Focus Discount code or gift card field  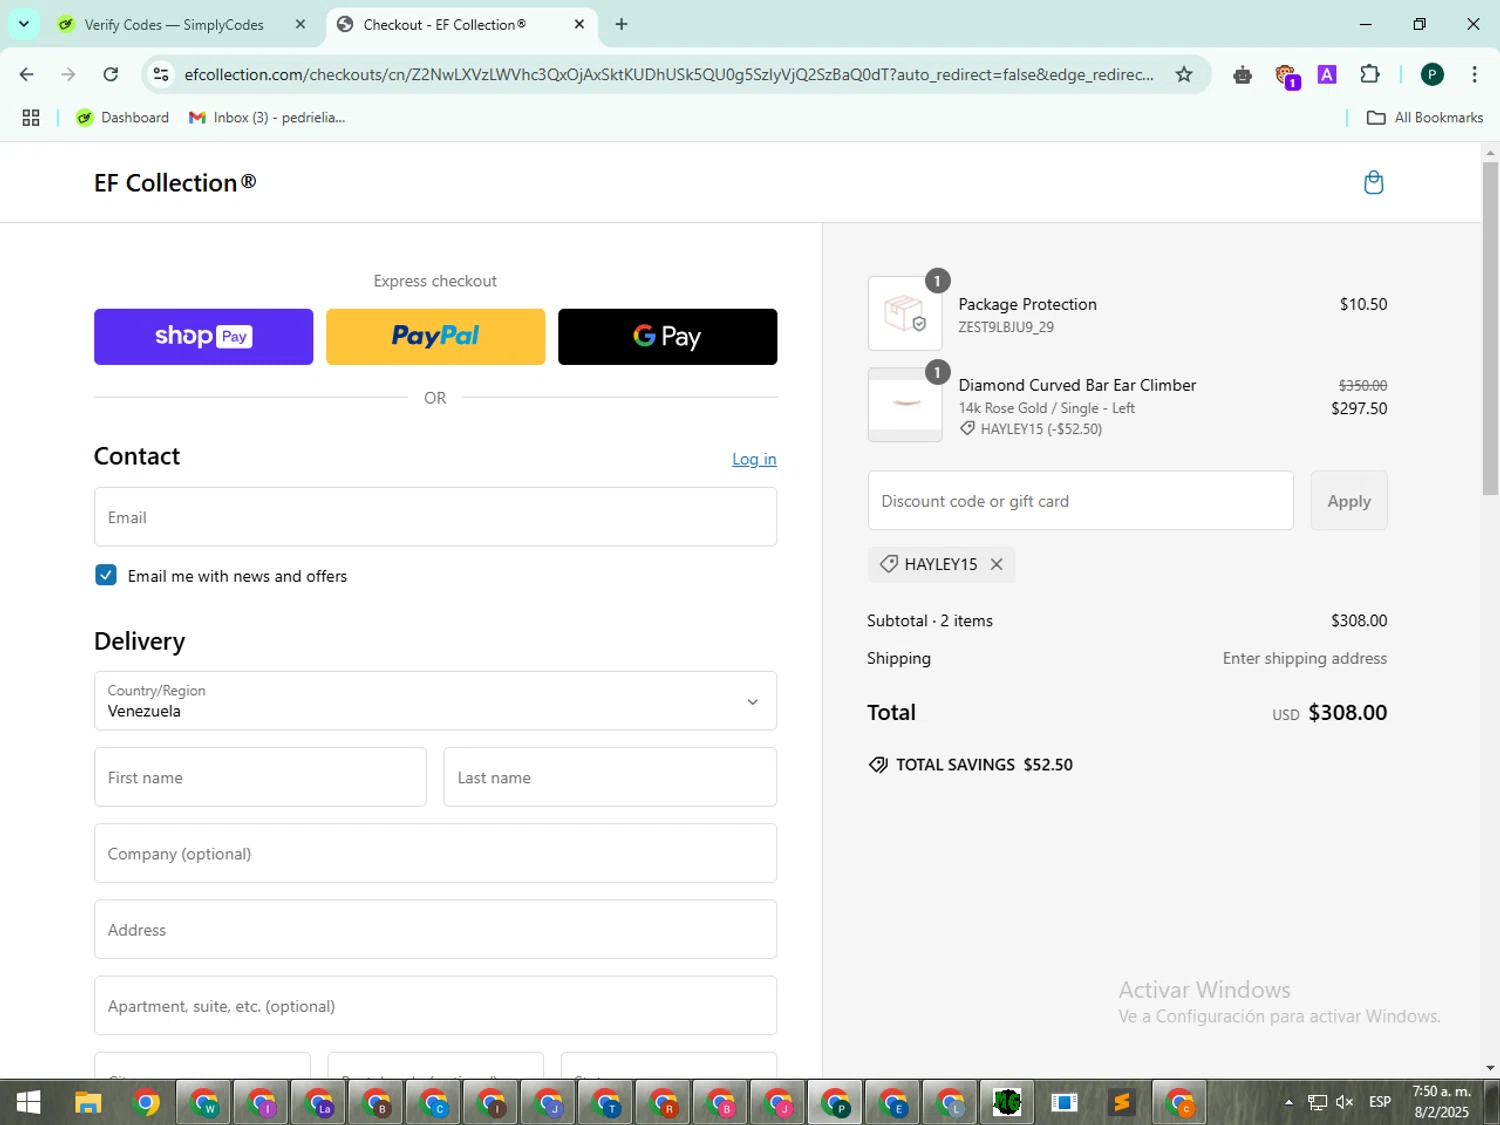point(1080,501)
